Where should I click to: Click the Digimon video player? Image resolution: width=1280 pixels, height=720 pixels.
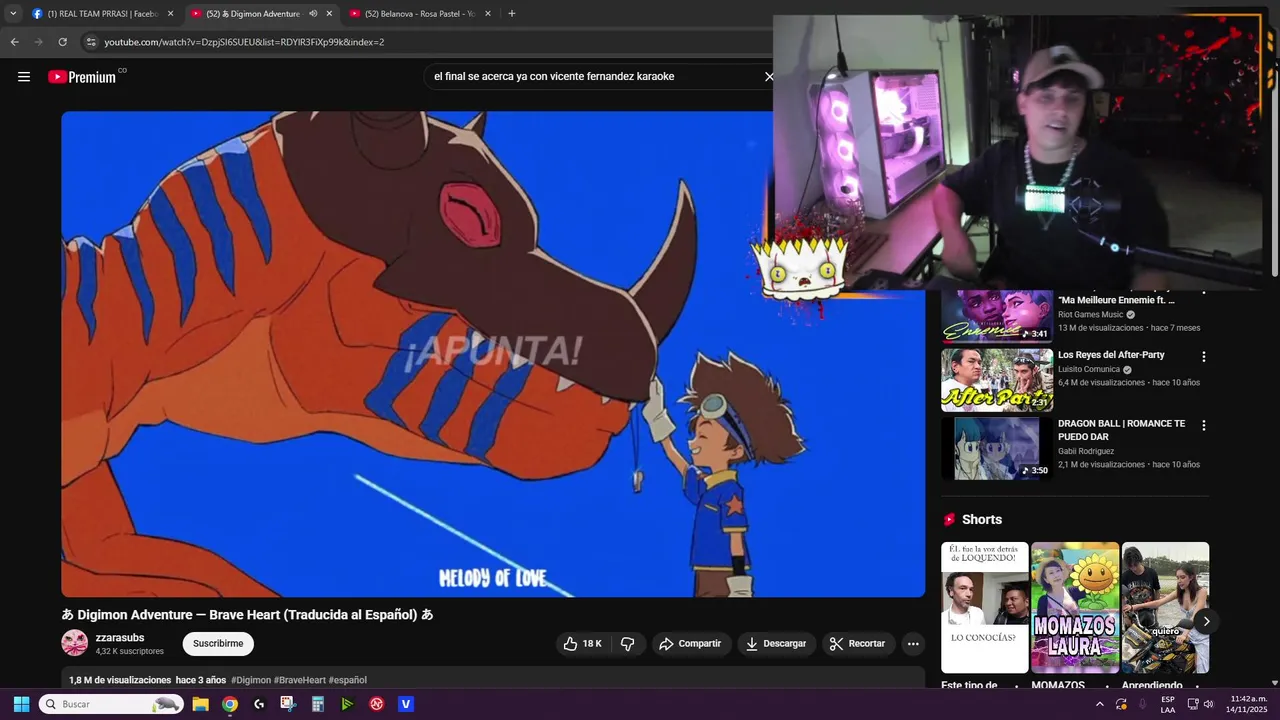(493, 354)
